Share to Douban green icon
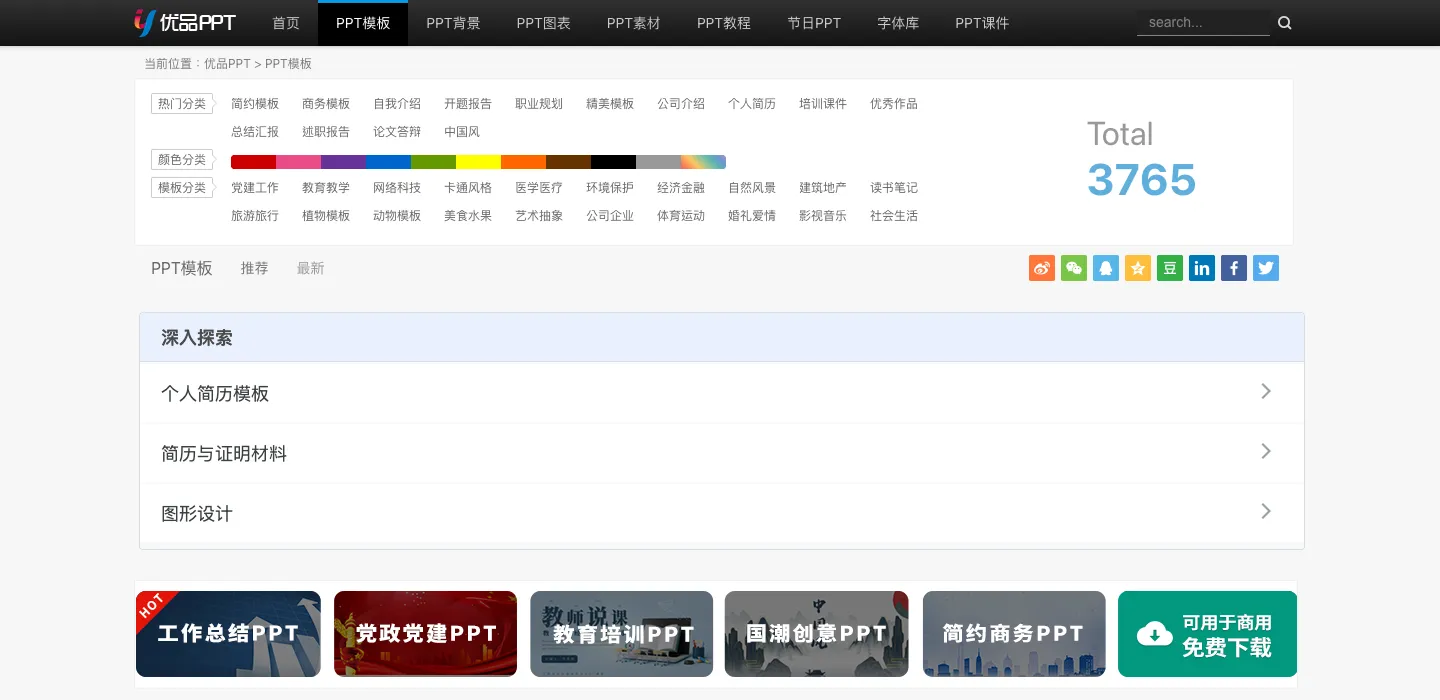Screen dimensions: 1440x700 (1170, 268)
